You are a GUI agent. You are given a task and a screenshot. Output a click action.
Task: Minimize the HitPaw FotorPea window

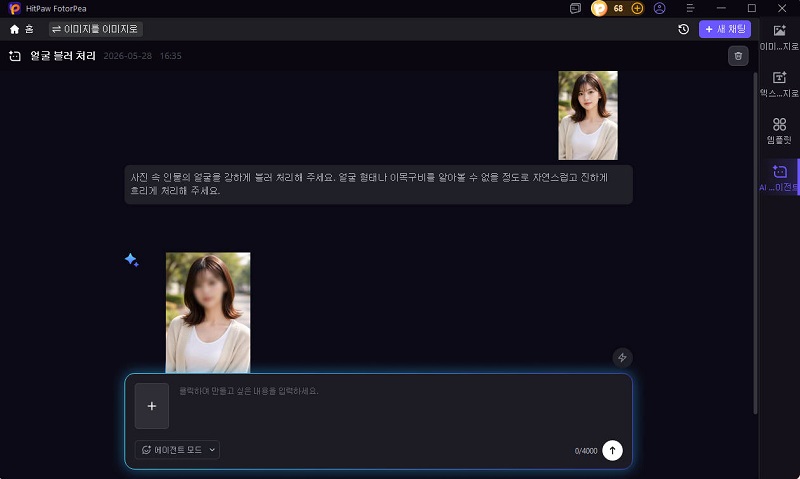tap(721, 8)
